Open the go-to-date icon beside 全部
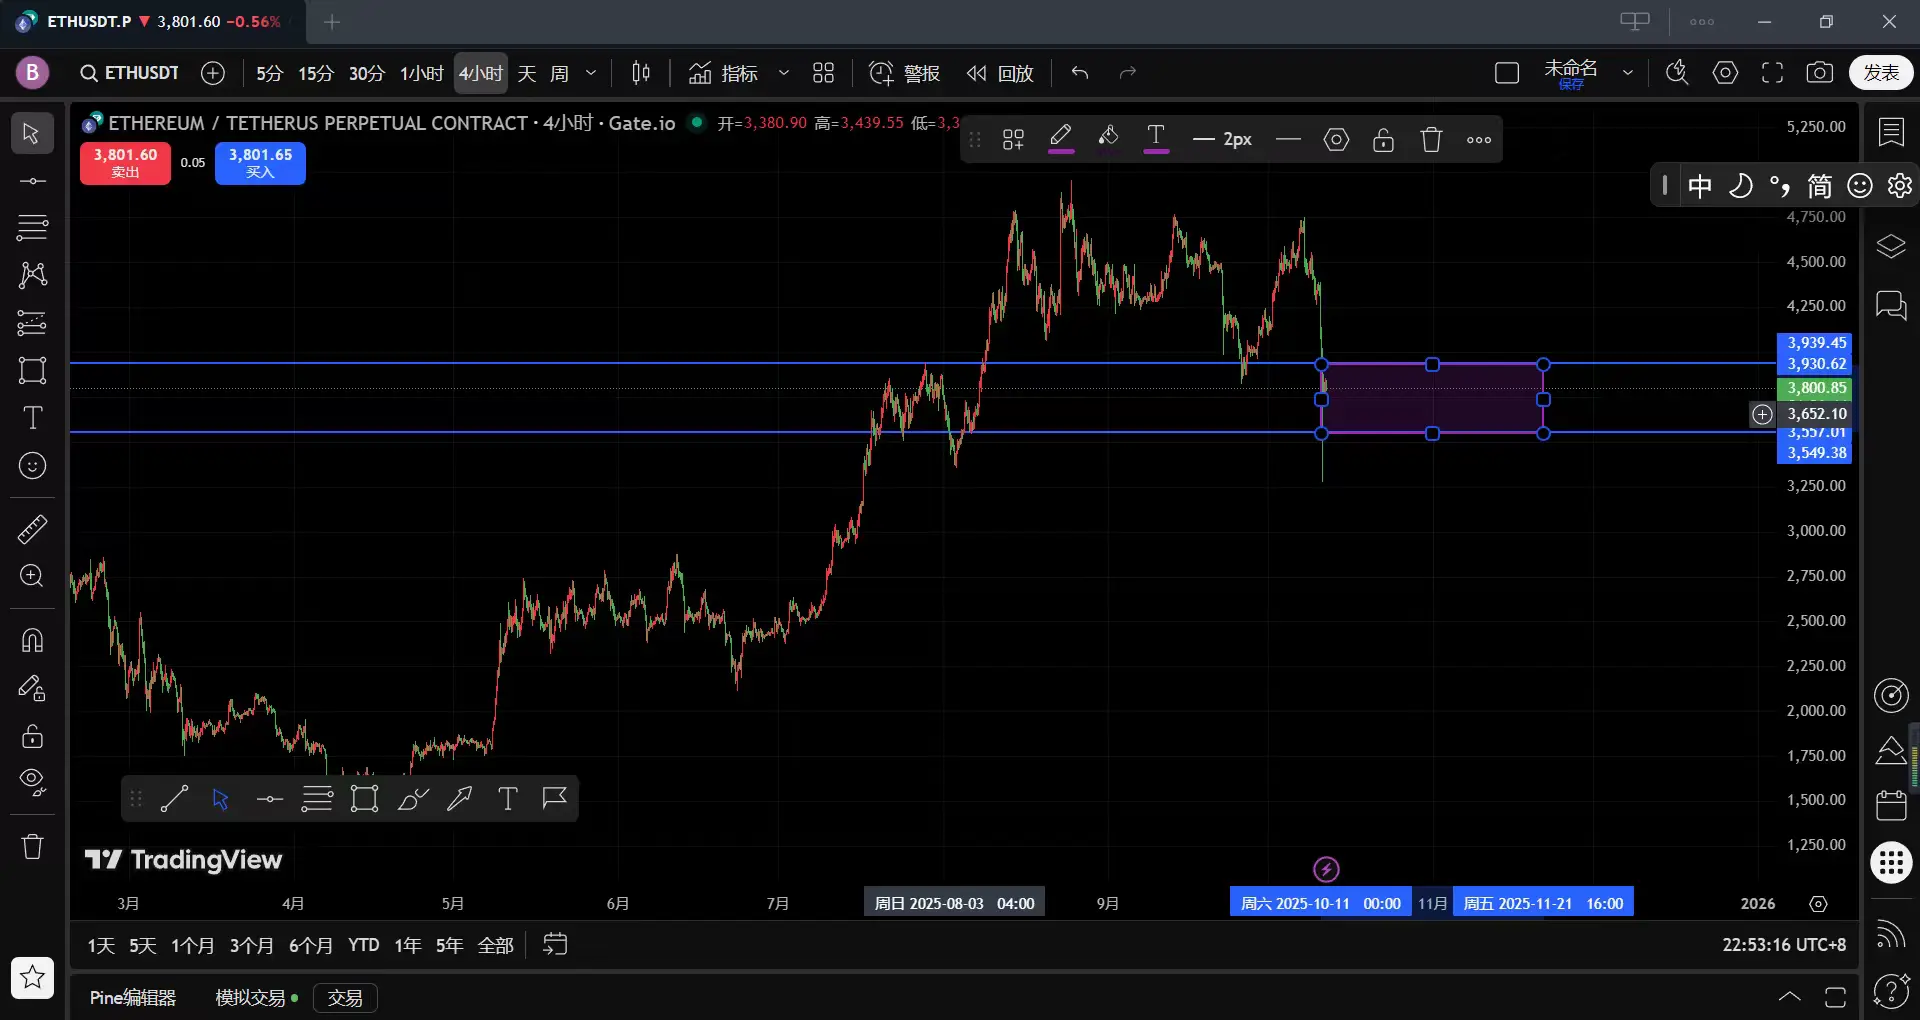The width and height of the screenshot is (1920, 1020). tap(555, 945)
